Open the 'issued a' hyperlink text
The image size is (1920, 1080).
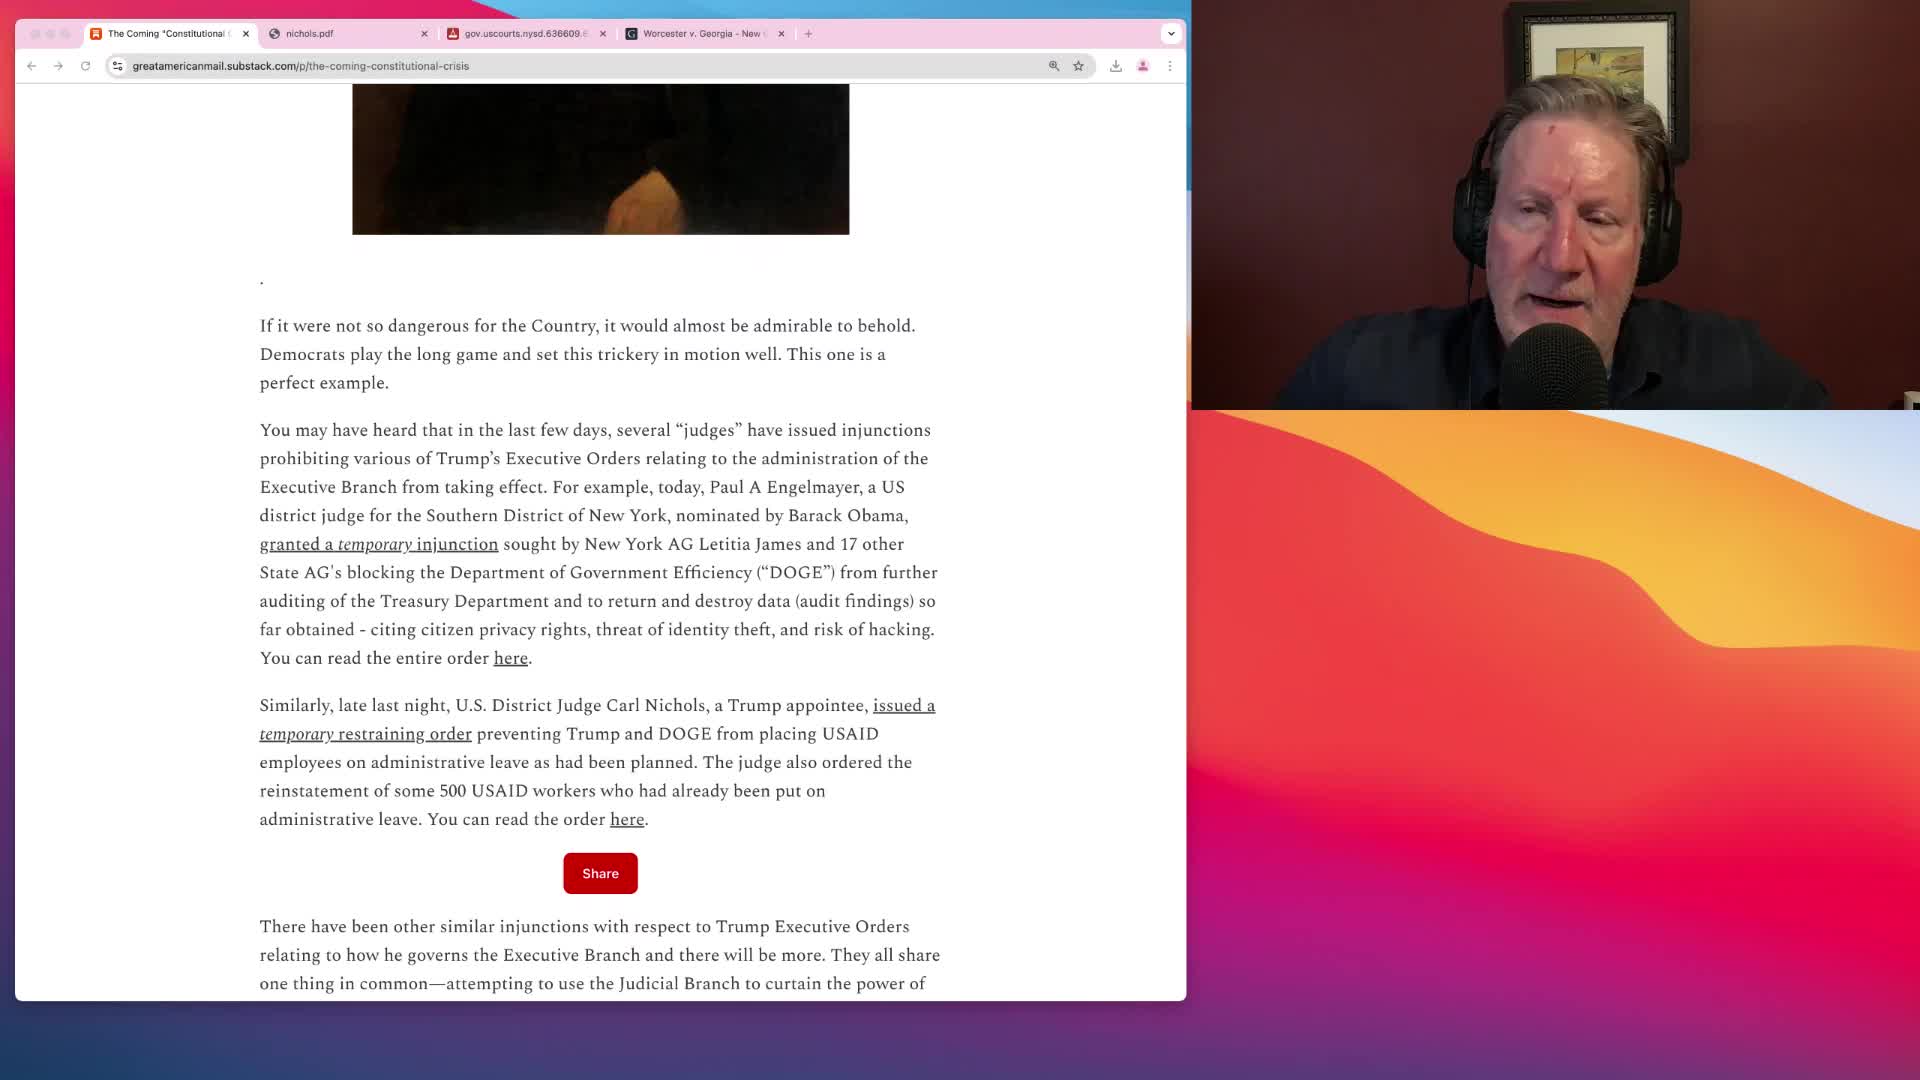pos(904,705)
